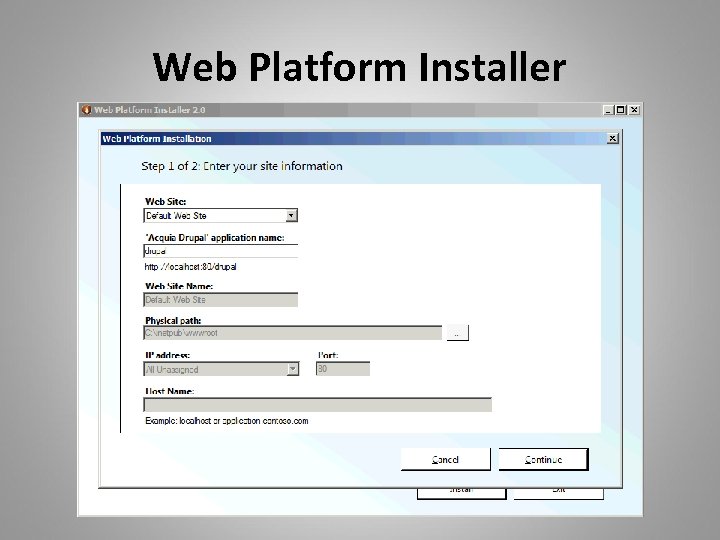
Task: Close the Web Platform Installation dialog
Action: tap(613, 138)
